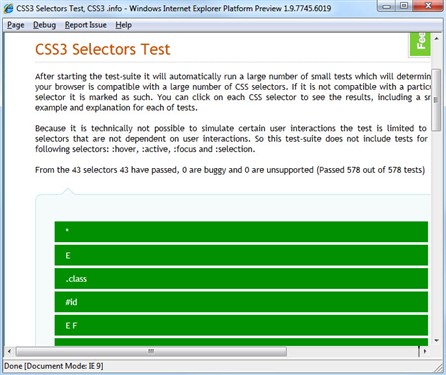Click the vertical scrollbar up arrow
Image resolution: width=446 pixels, height=375 pixels.
click(x=436, y=39)
